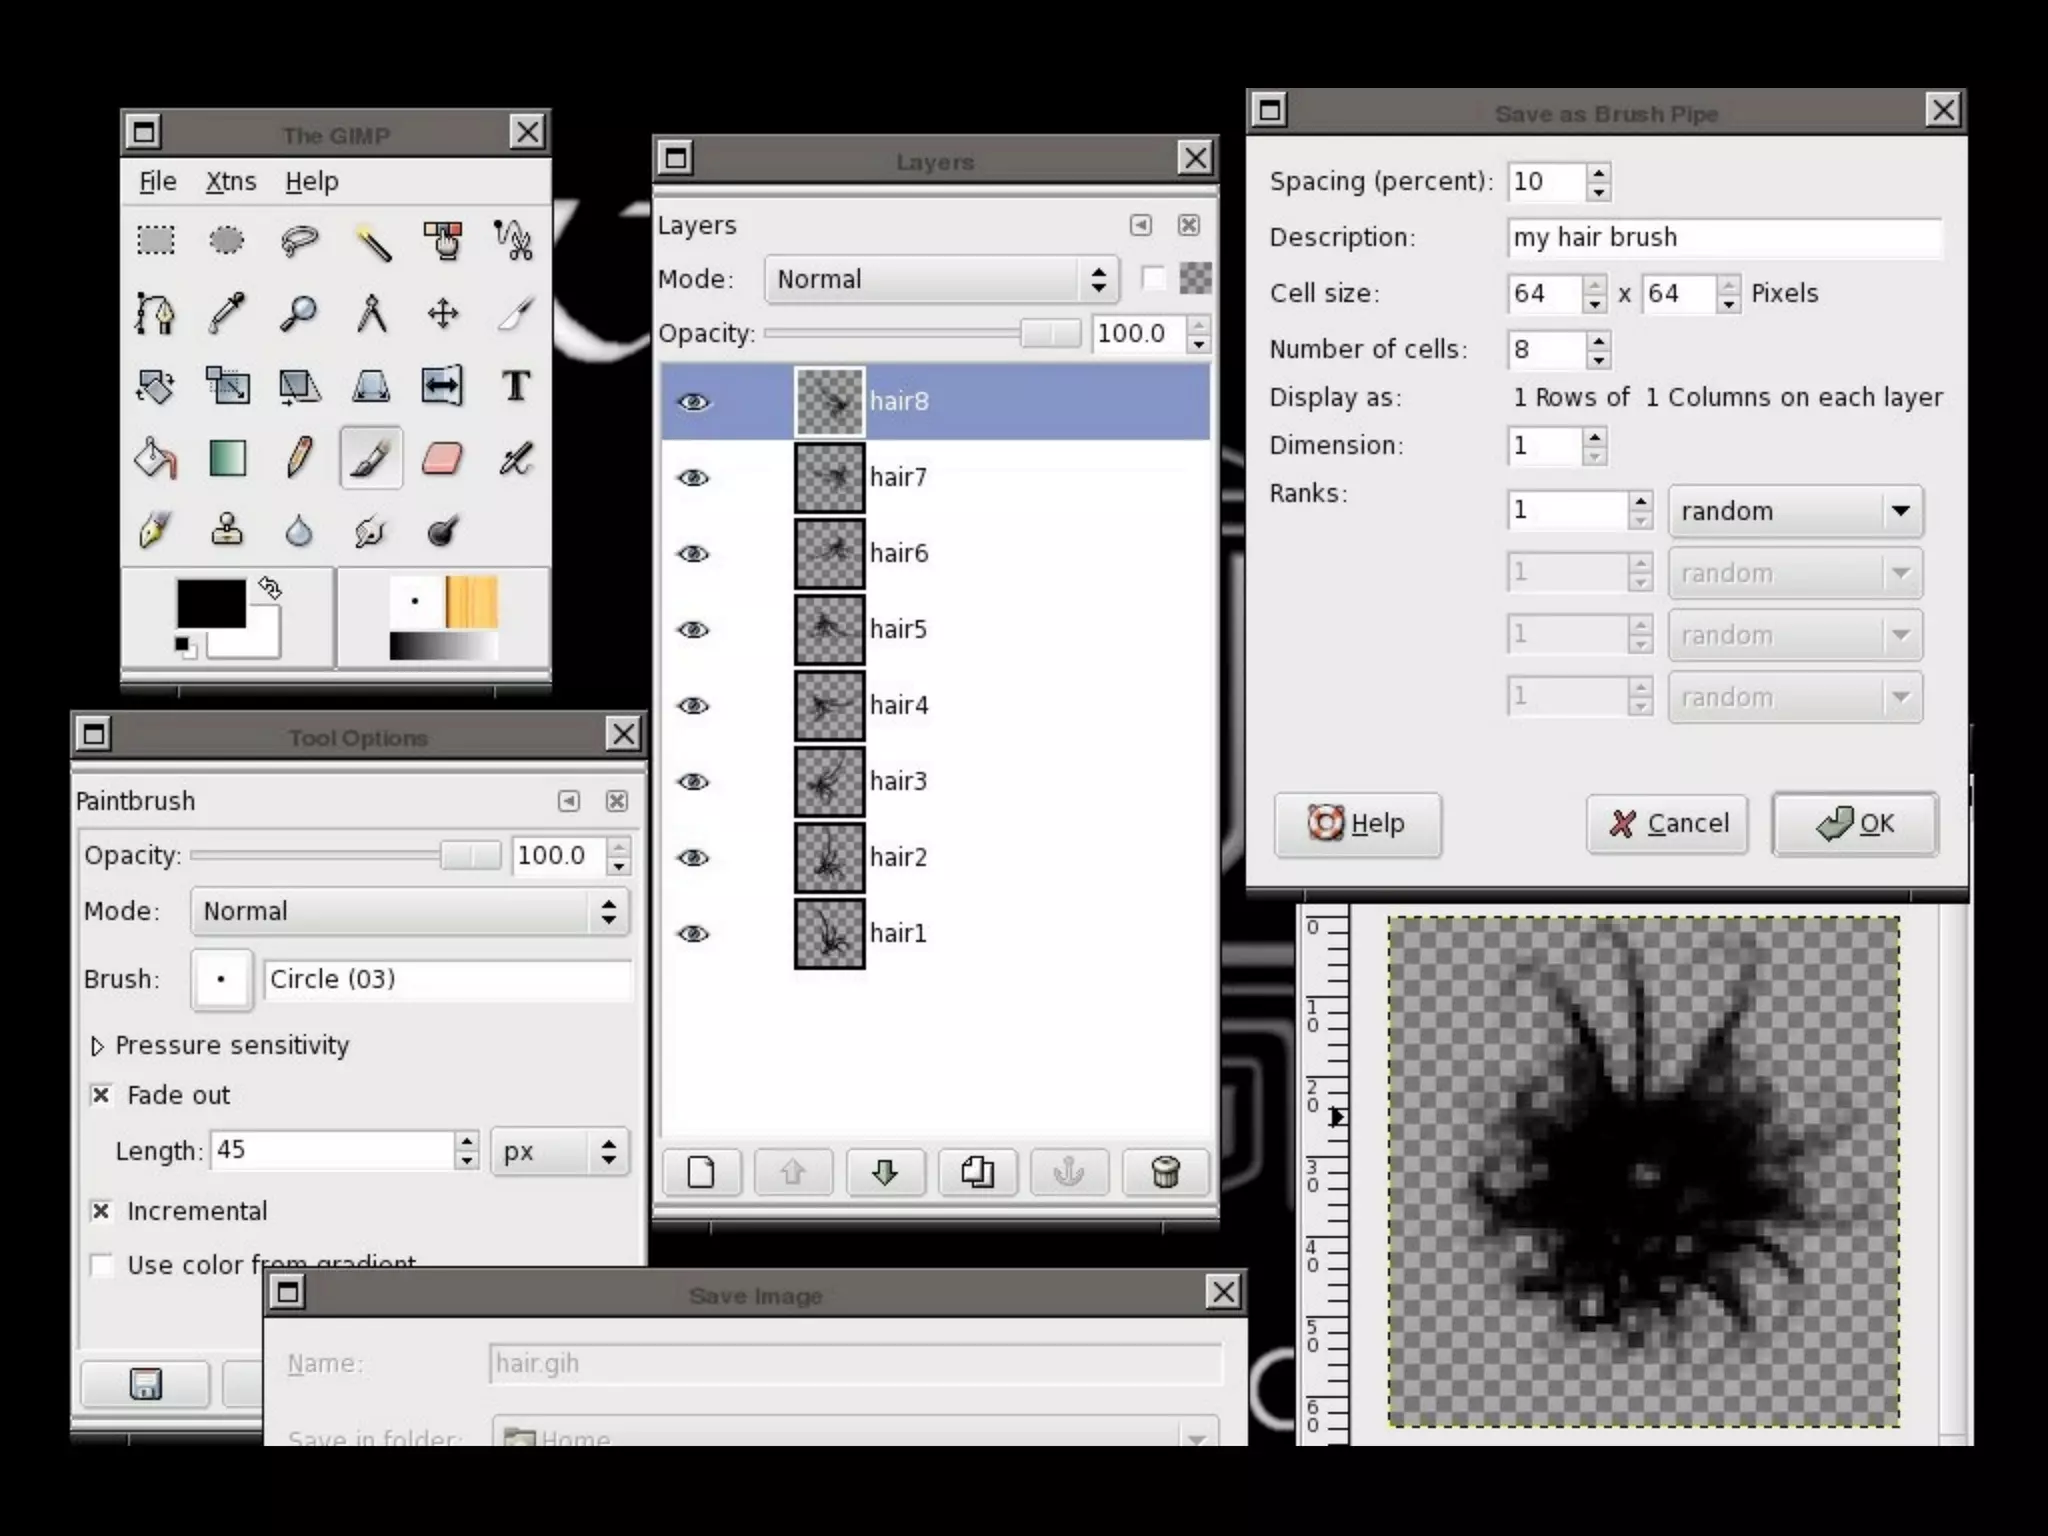This screenshot has width=2048, height=1536.
Task: Click OK in Save as Brush Pipe
Action: coord(1855,823)
